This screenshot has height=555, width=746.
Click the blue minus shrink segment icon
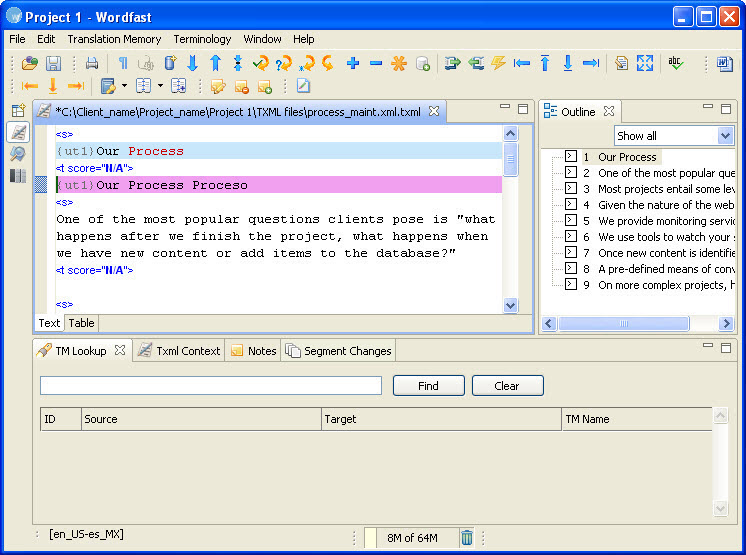click(x=376, y=63)
